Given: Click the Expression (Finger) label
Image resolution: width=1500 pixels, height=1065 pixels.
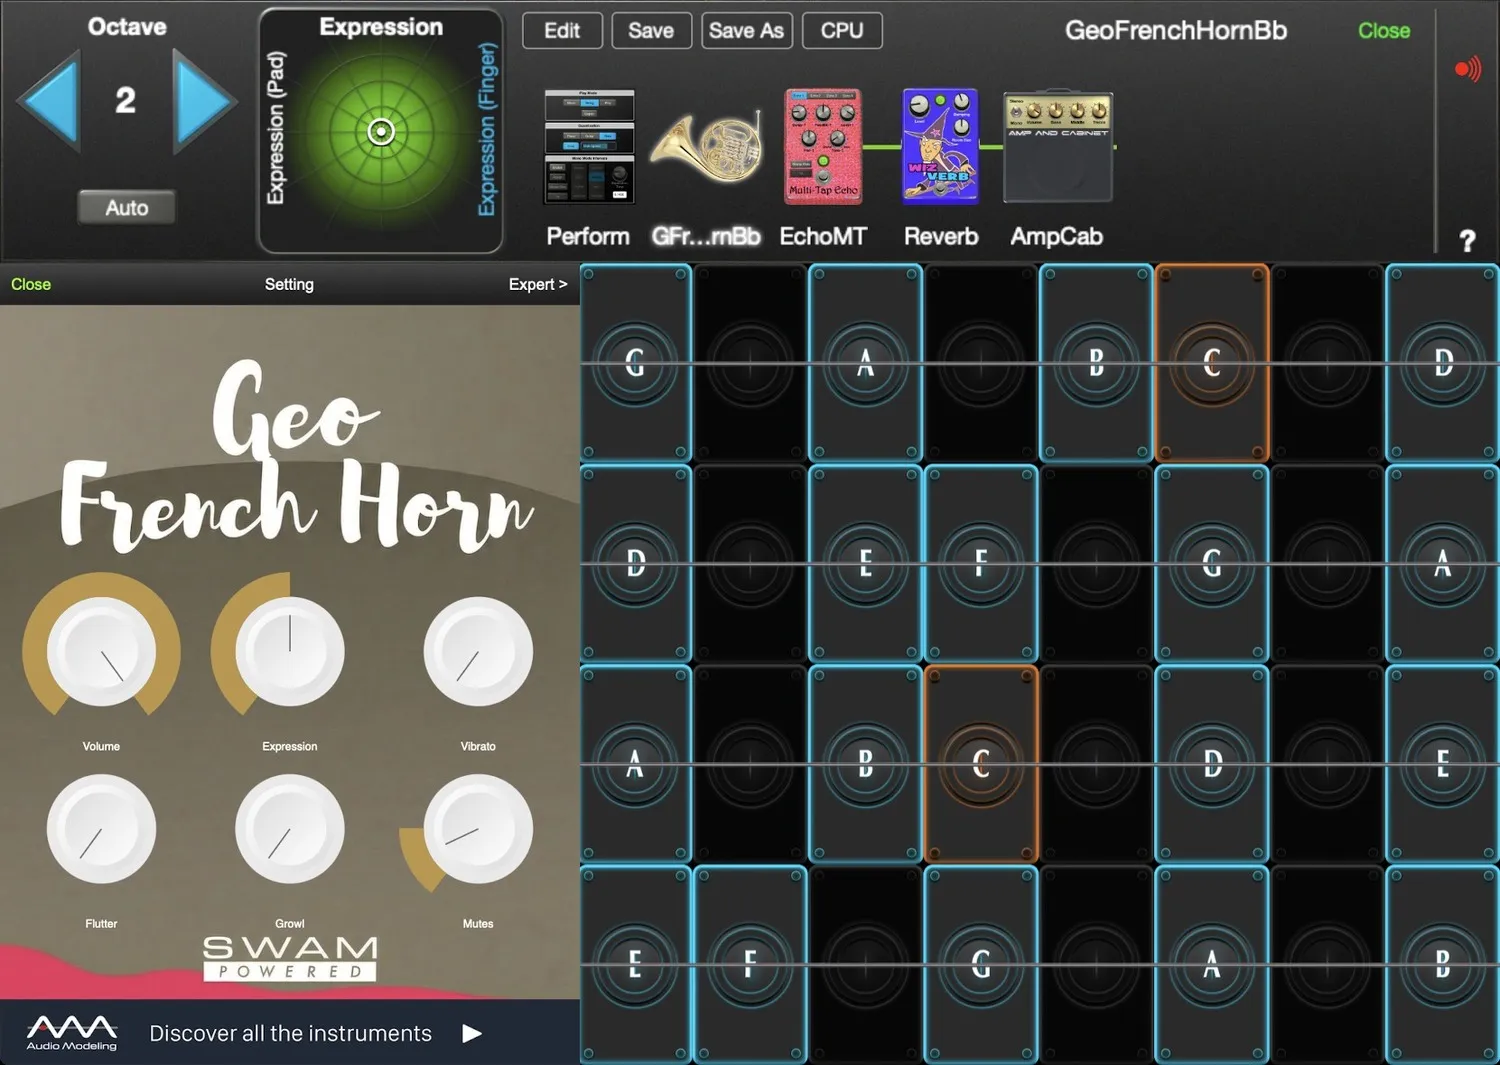Looking at the screenshot, I should tap(487, 129).
